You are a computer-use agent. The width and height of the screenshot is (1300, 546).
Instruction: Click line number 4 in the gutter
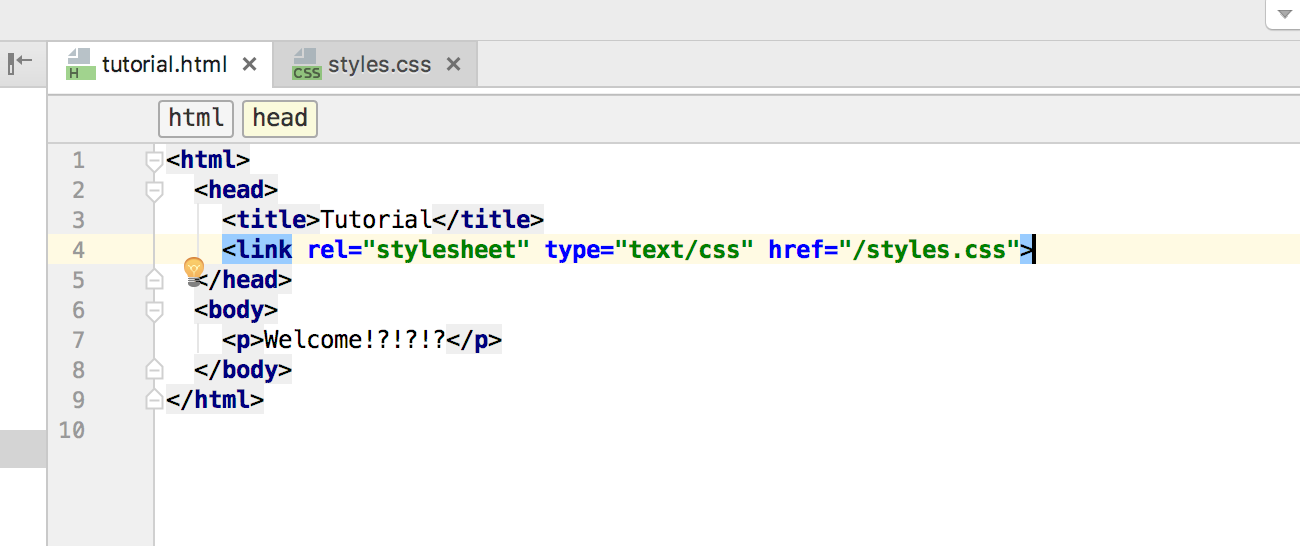[79, 250]
